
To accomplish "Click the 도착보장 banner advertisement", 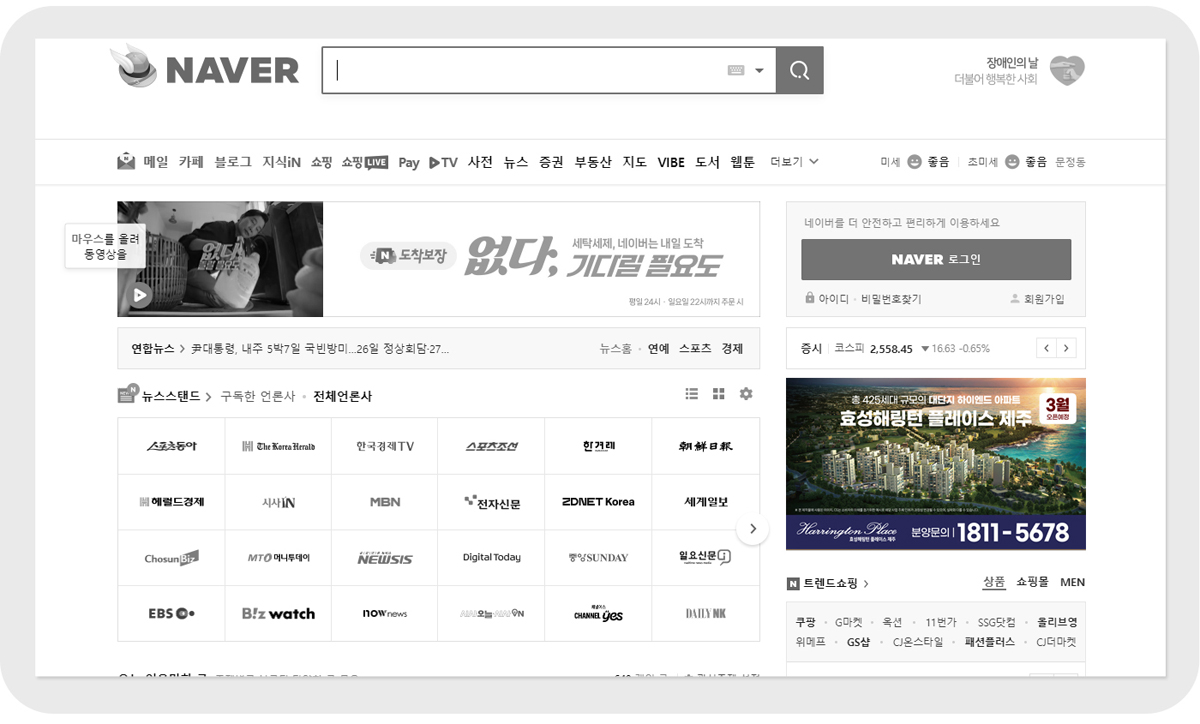I will (x=541, y=259).
